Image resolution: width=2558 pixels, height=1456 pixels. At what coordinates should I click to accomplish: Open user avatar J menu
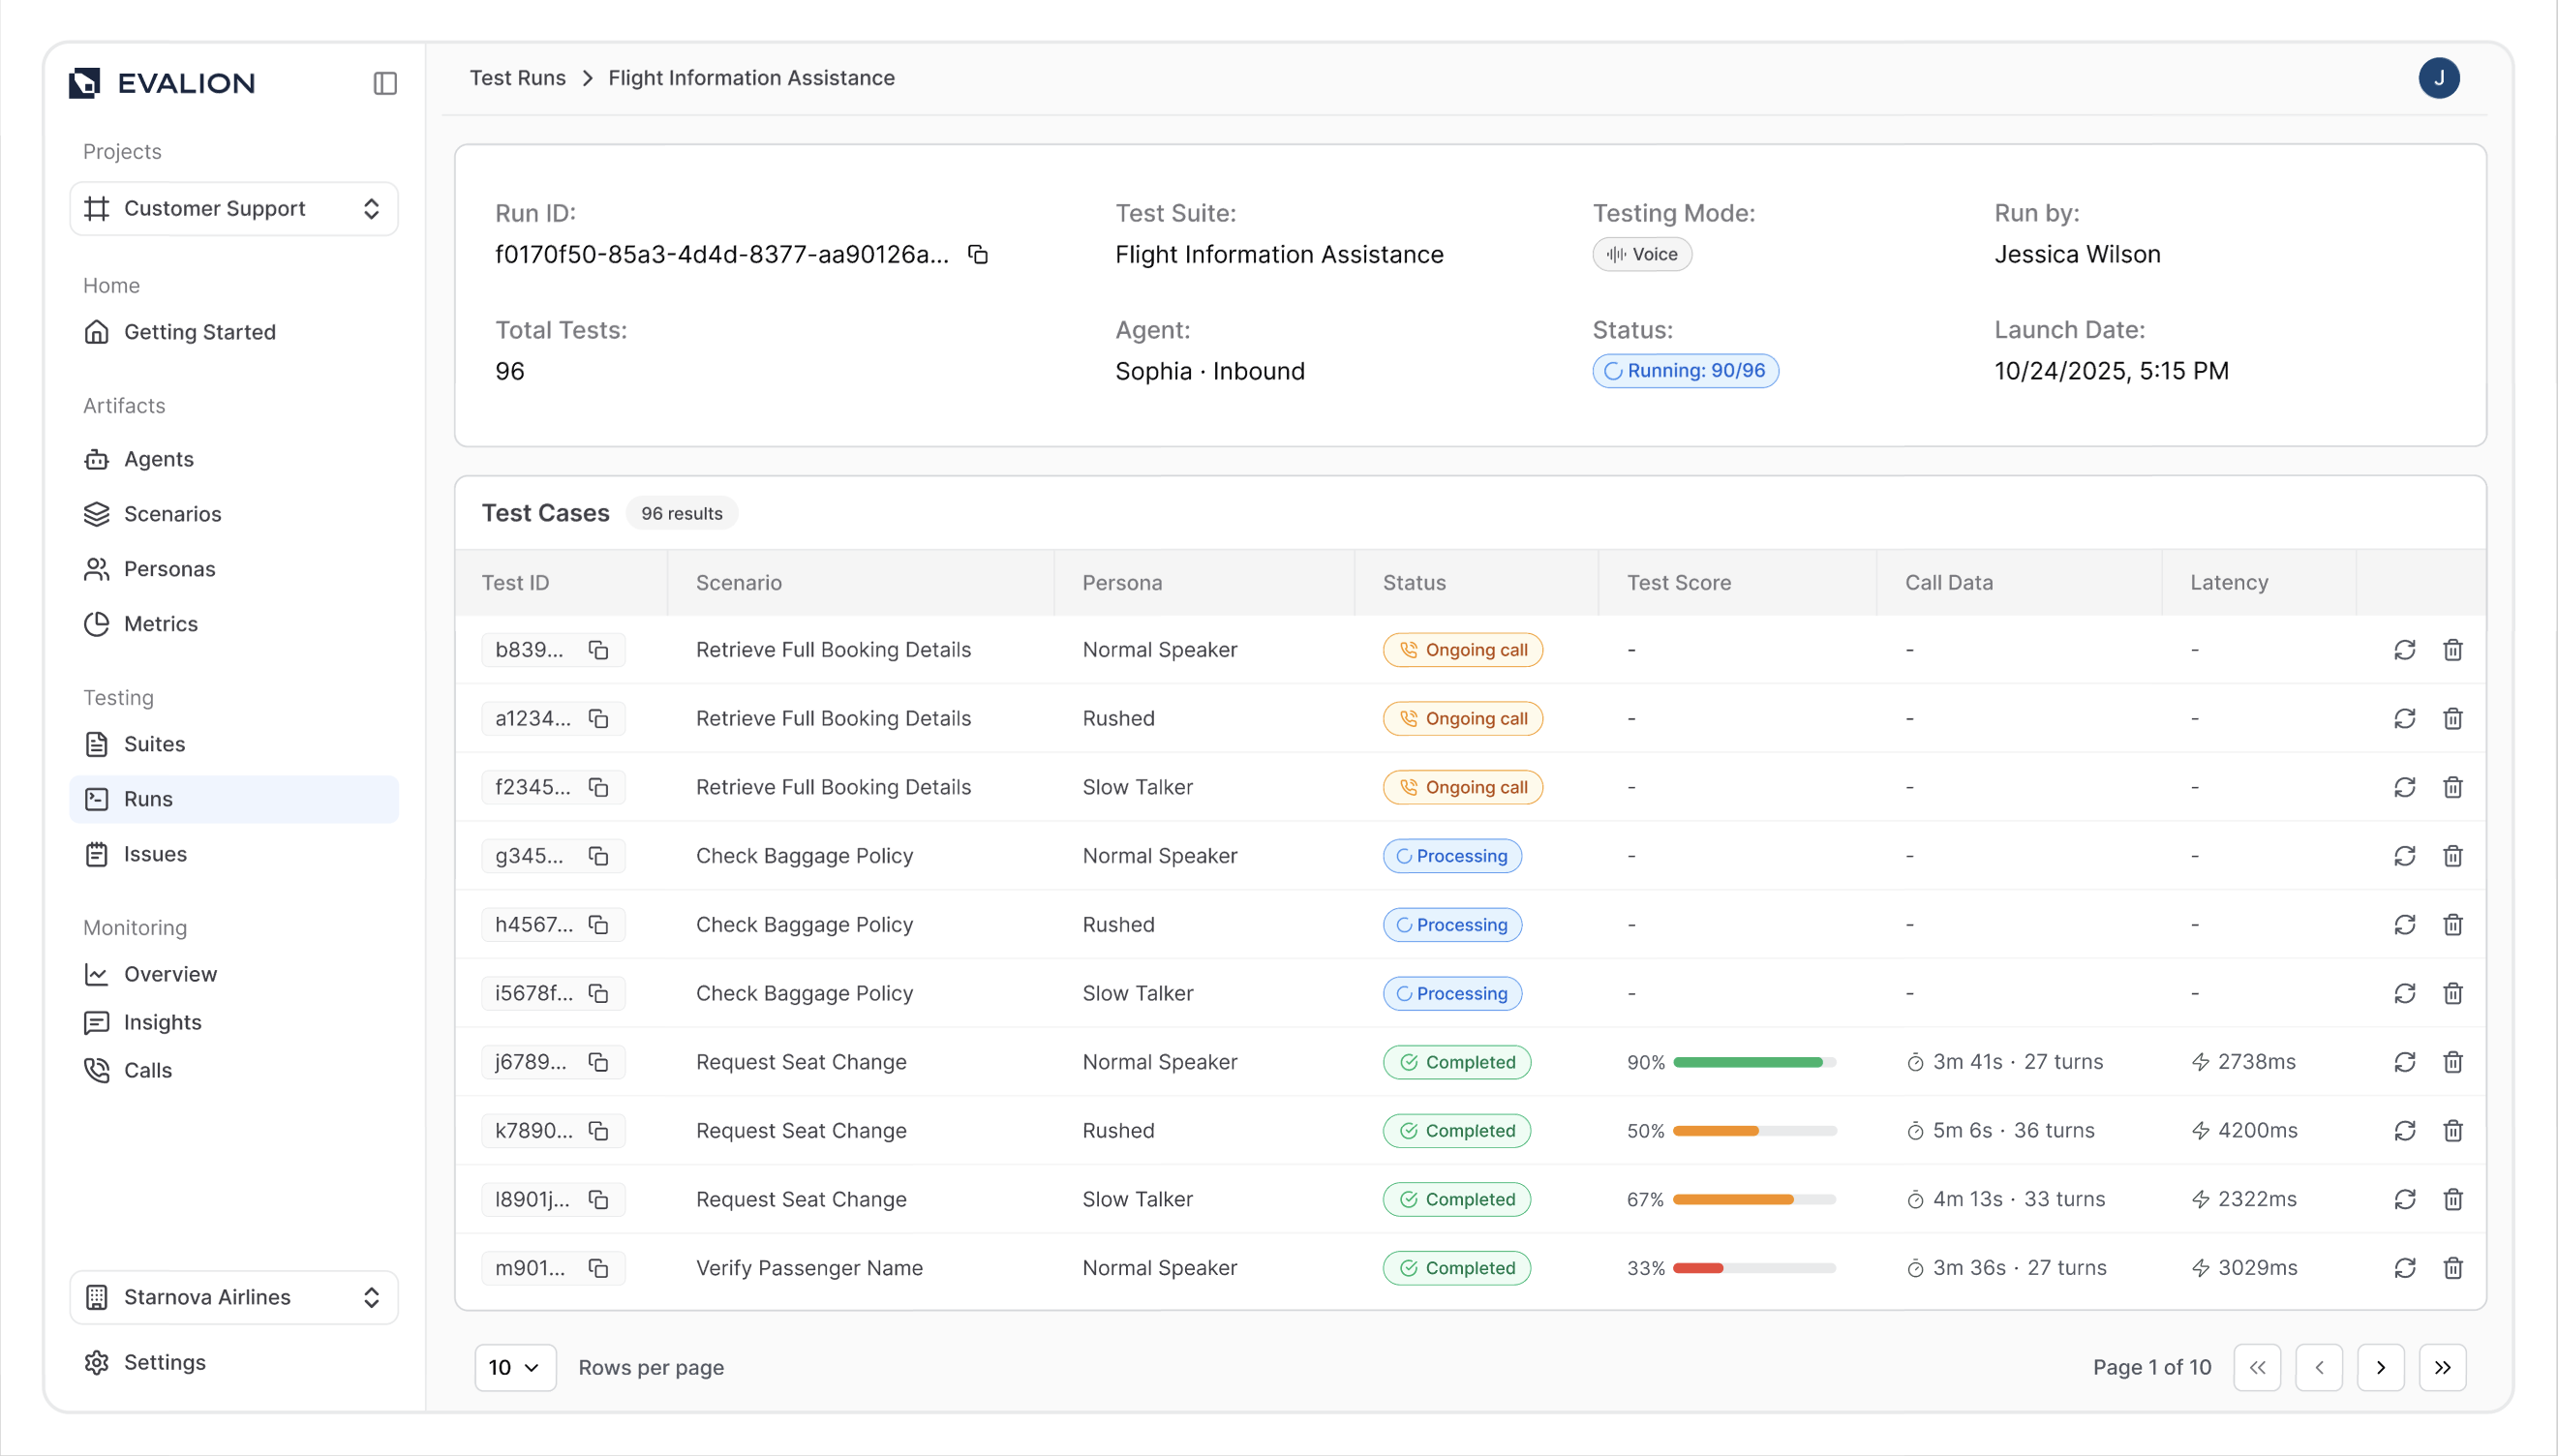2438,78
